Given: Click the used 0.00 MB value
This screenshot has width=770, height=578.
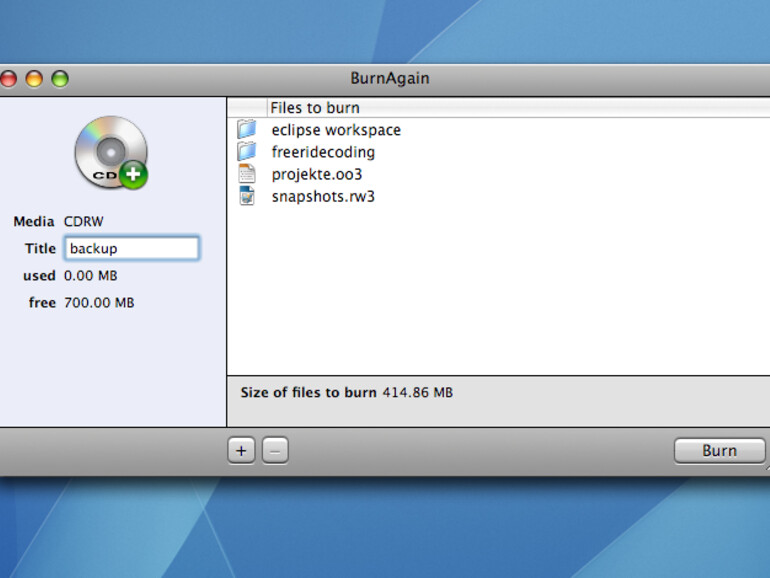Looking at the screenshot, I should pos(91,275).
